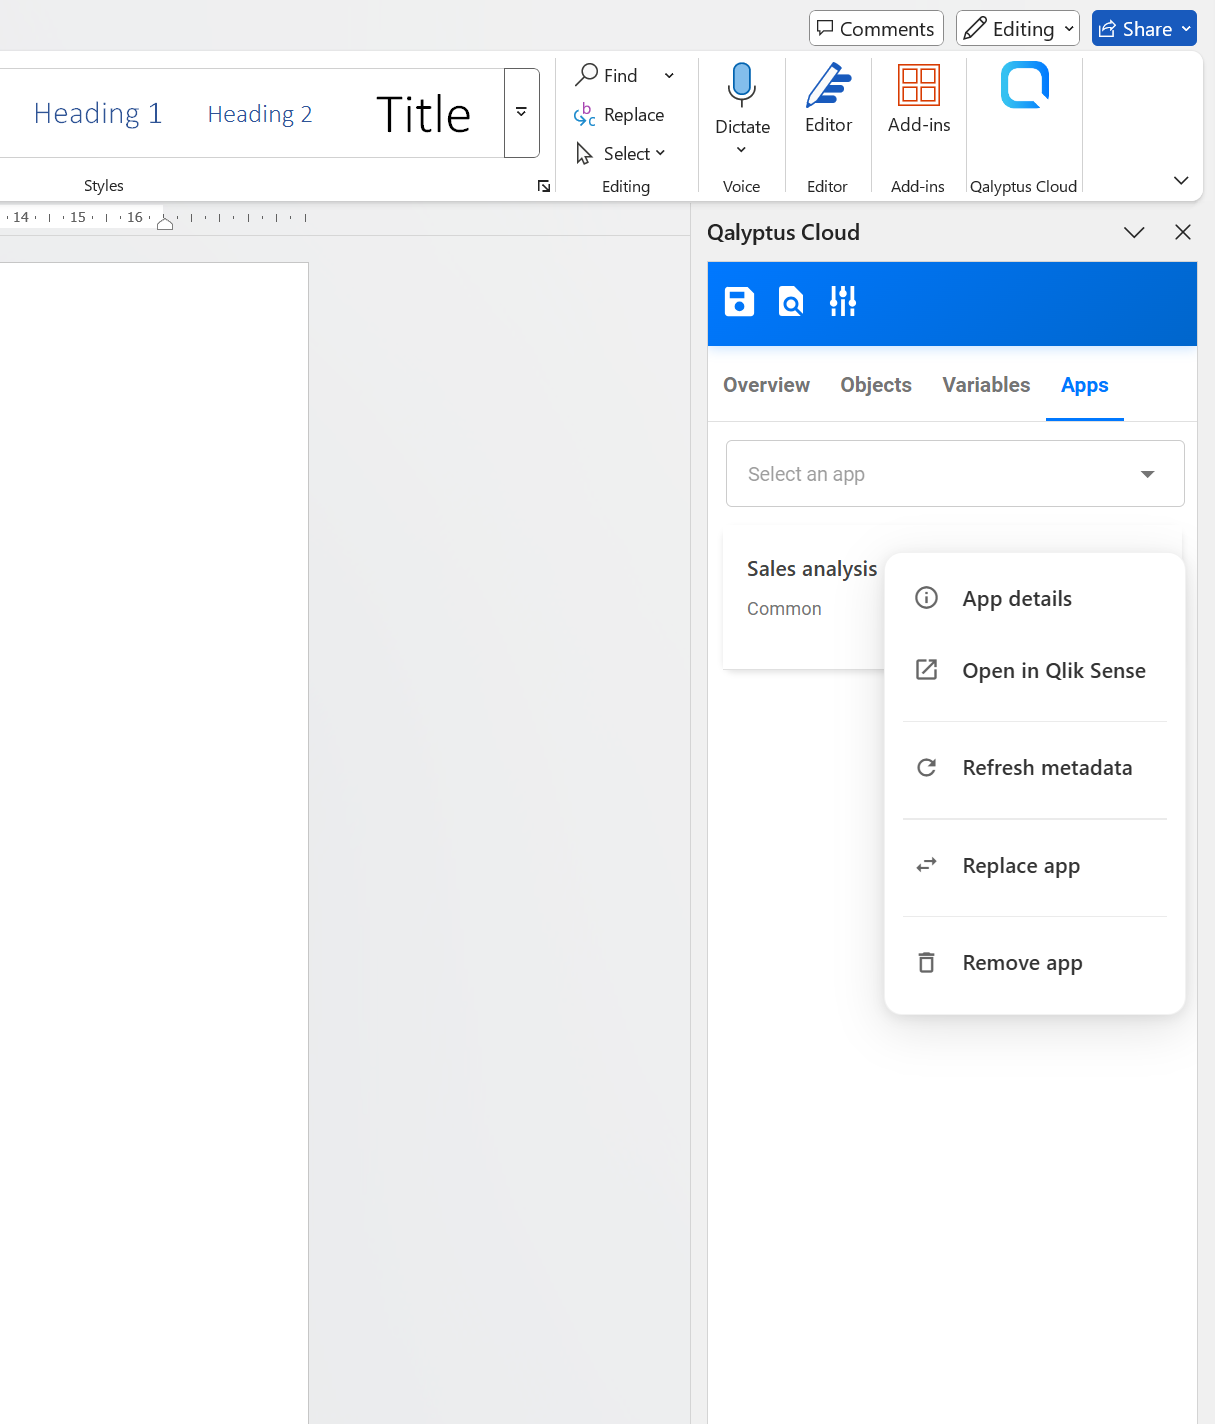Viewport: 1215px width, 1424px height.
Task: Switch to the Objects tab
Action: point(875,385)
